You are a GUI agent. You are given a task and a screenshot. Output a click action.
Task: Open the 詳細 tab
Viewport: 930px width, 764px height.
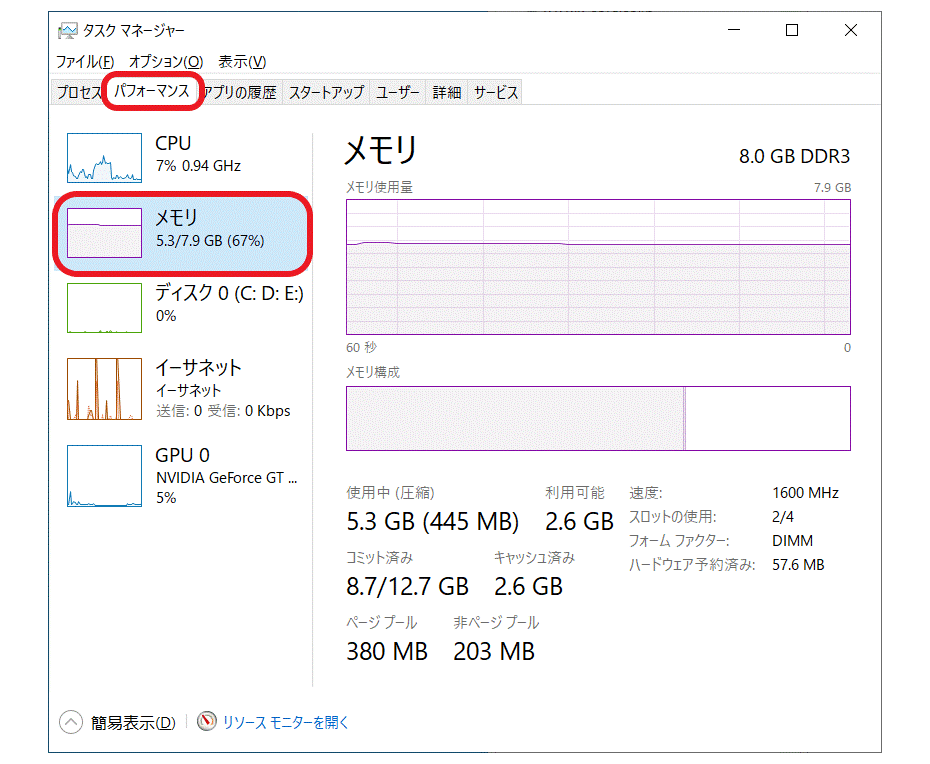[x=447, y=93]
